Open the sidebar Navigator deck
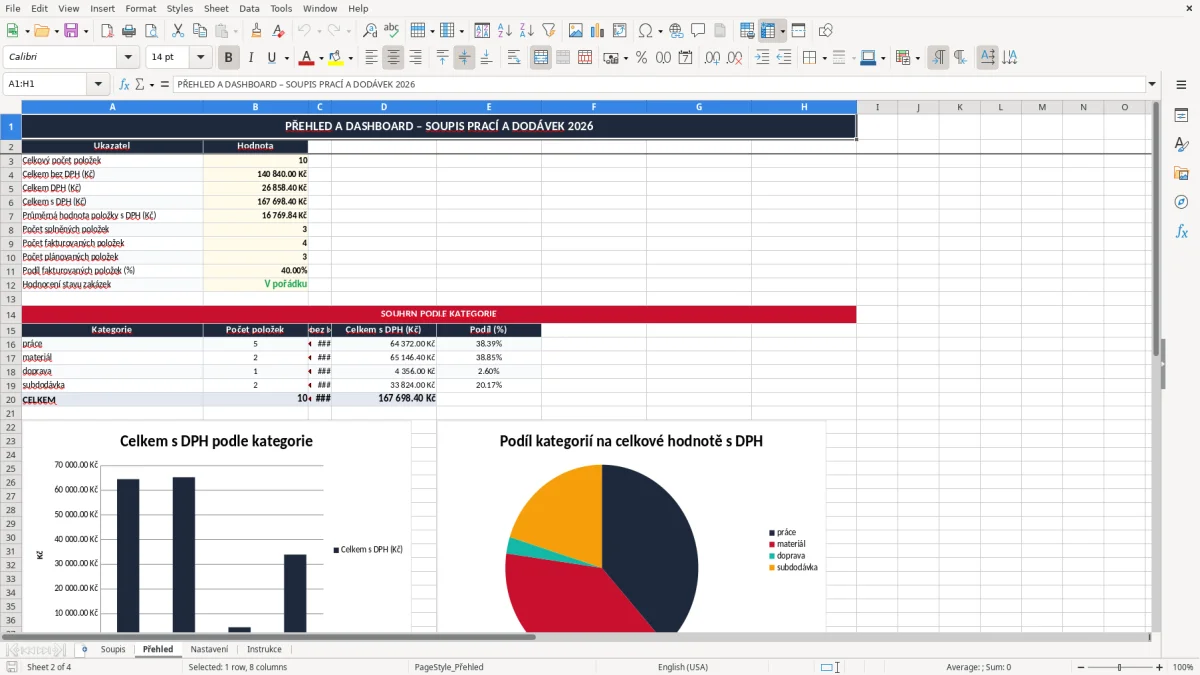 tap(1181, 202)
